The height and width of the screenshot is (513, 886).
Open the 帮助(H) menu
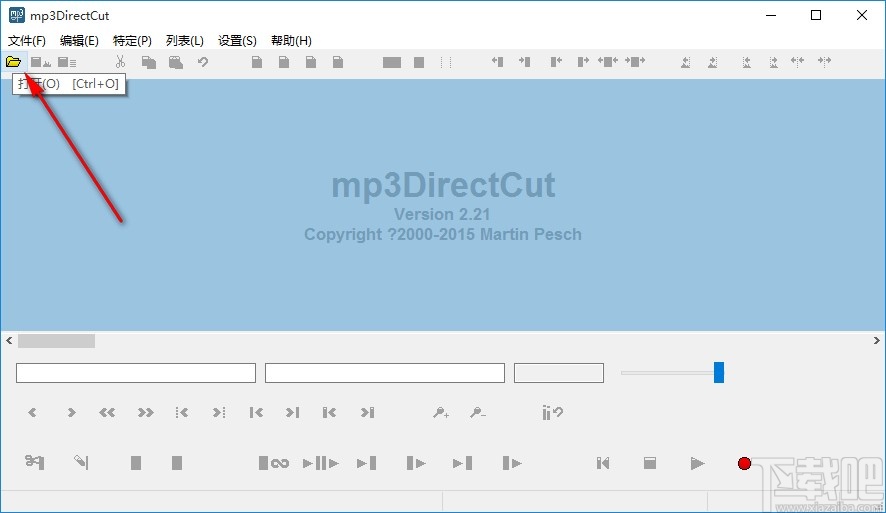click(x=291, y=41)
